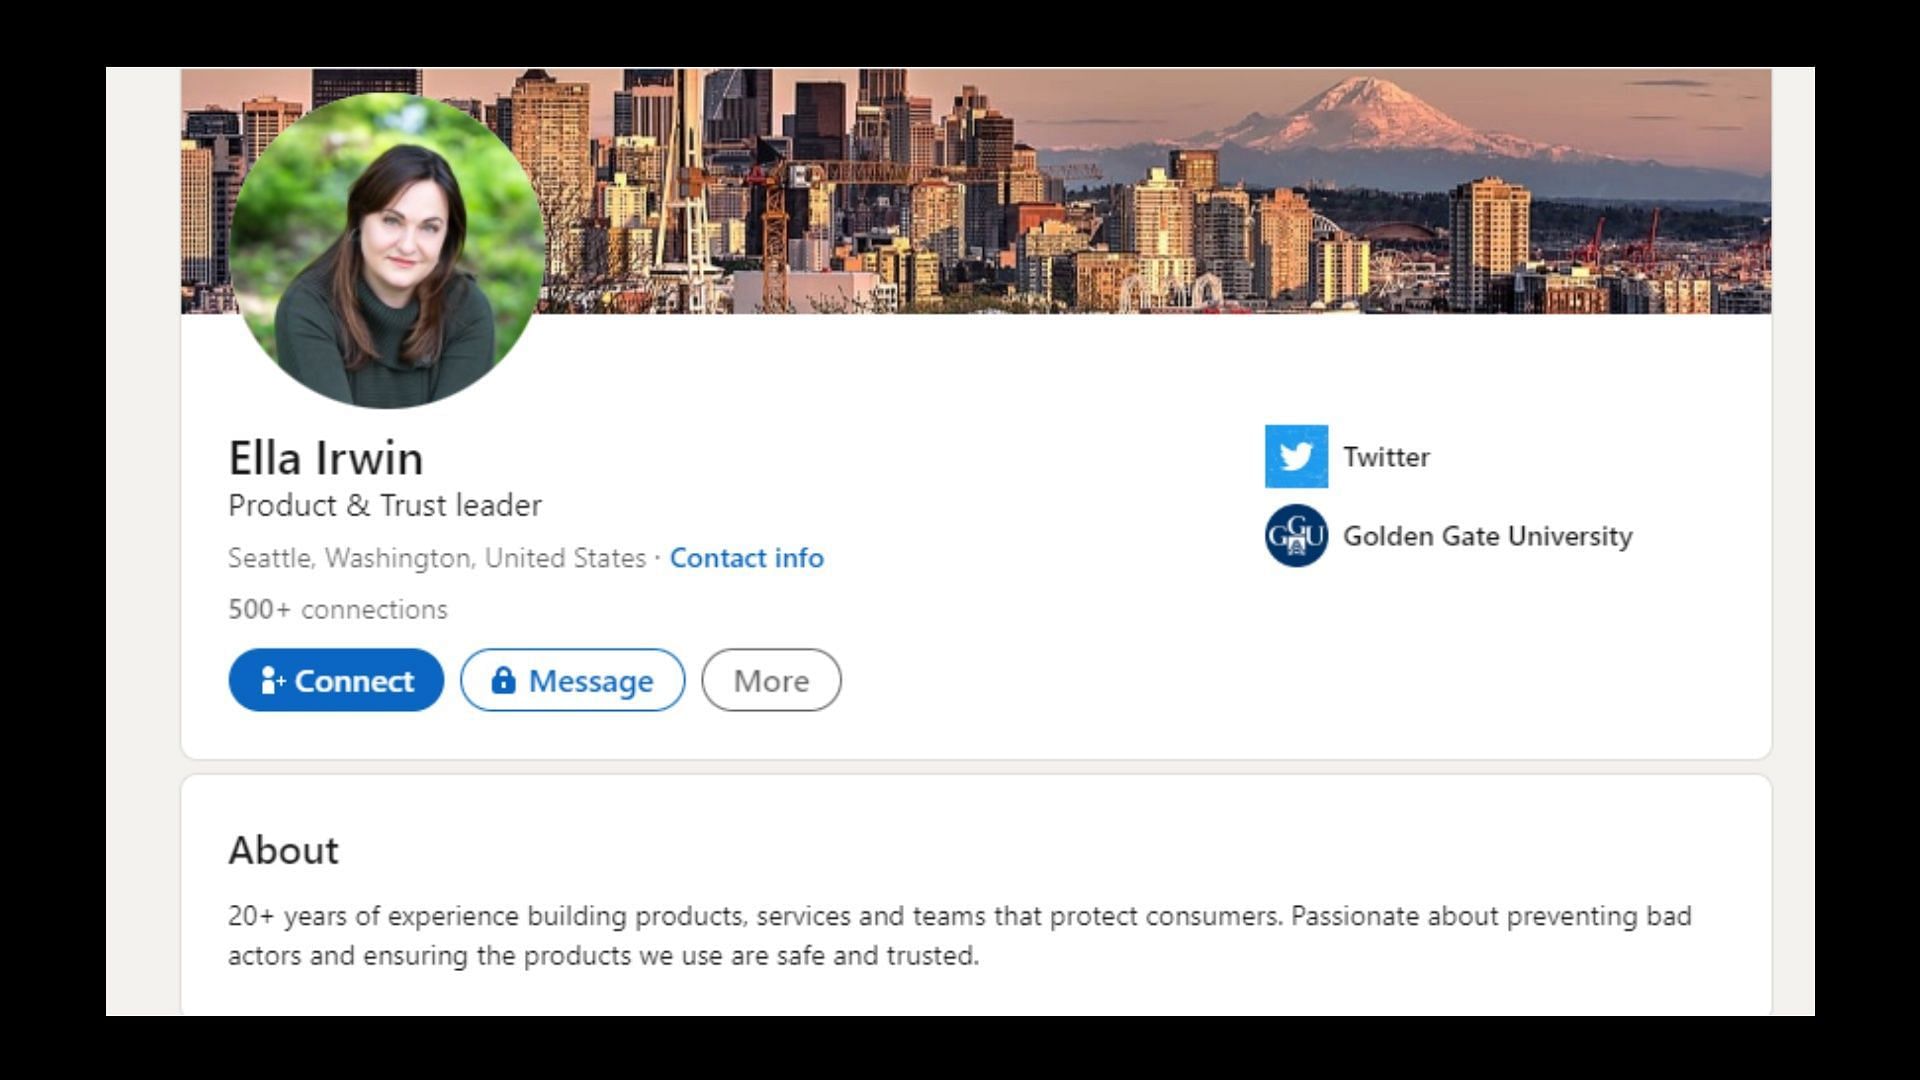
Task: Select the name Ella Irwin heading
Action: point(326,458)
